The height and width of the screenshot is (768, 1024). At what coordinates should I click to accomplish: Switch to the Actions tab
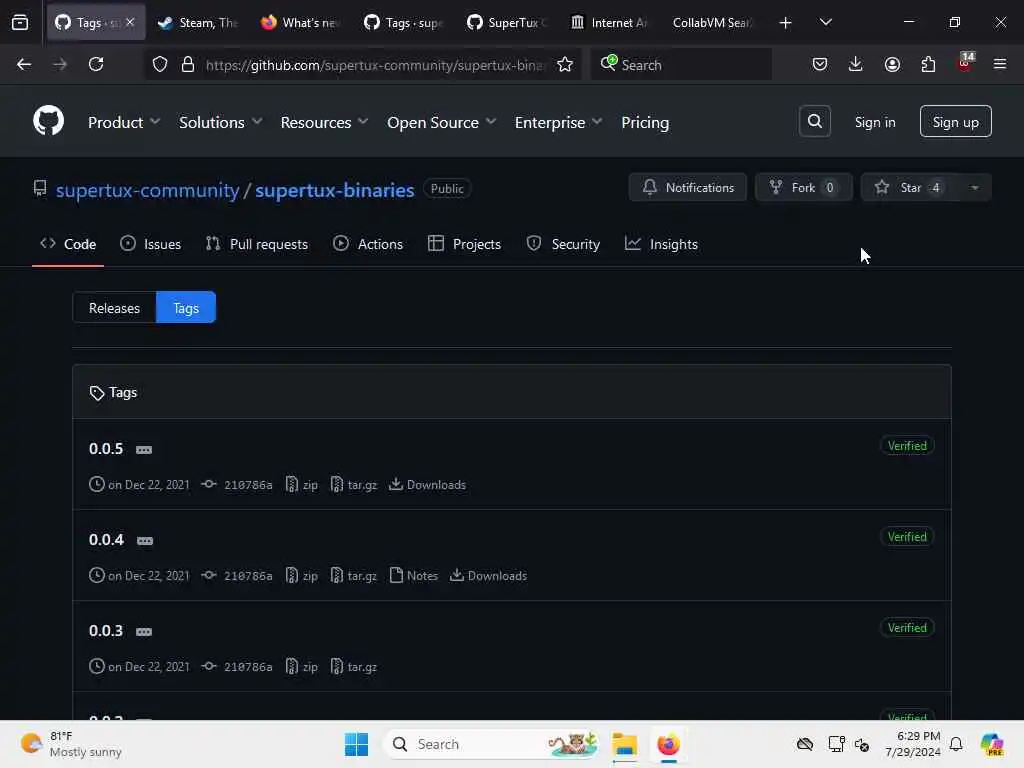click(x=368, y=244)
